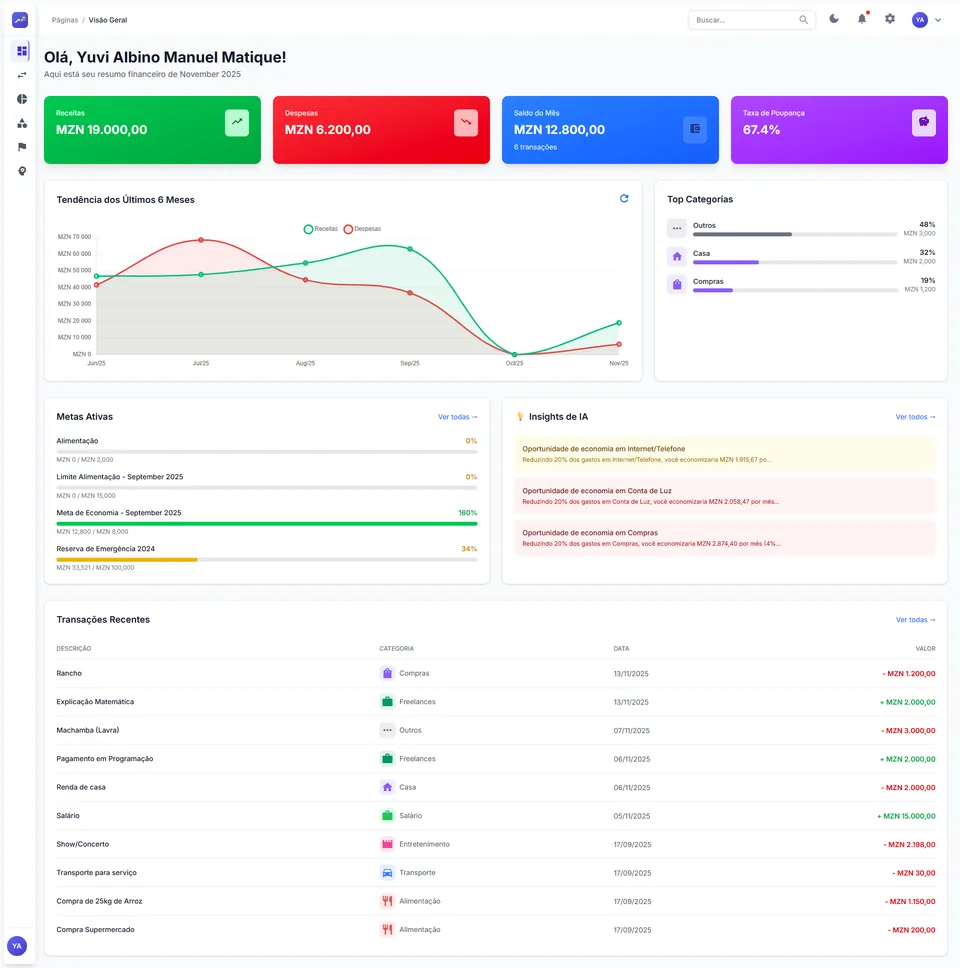960x968 pixels.
Task: Click the Taxa de Poupança piggy icon
Action: tap(924, 122)
